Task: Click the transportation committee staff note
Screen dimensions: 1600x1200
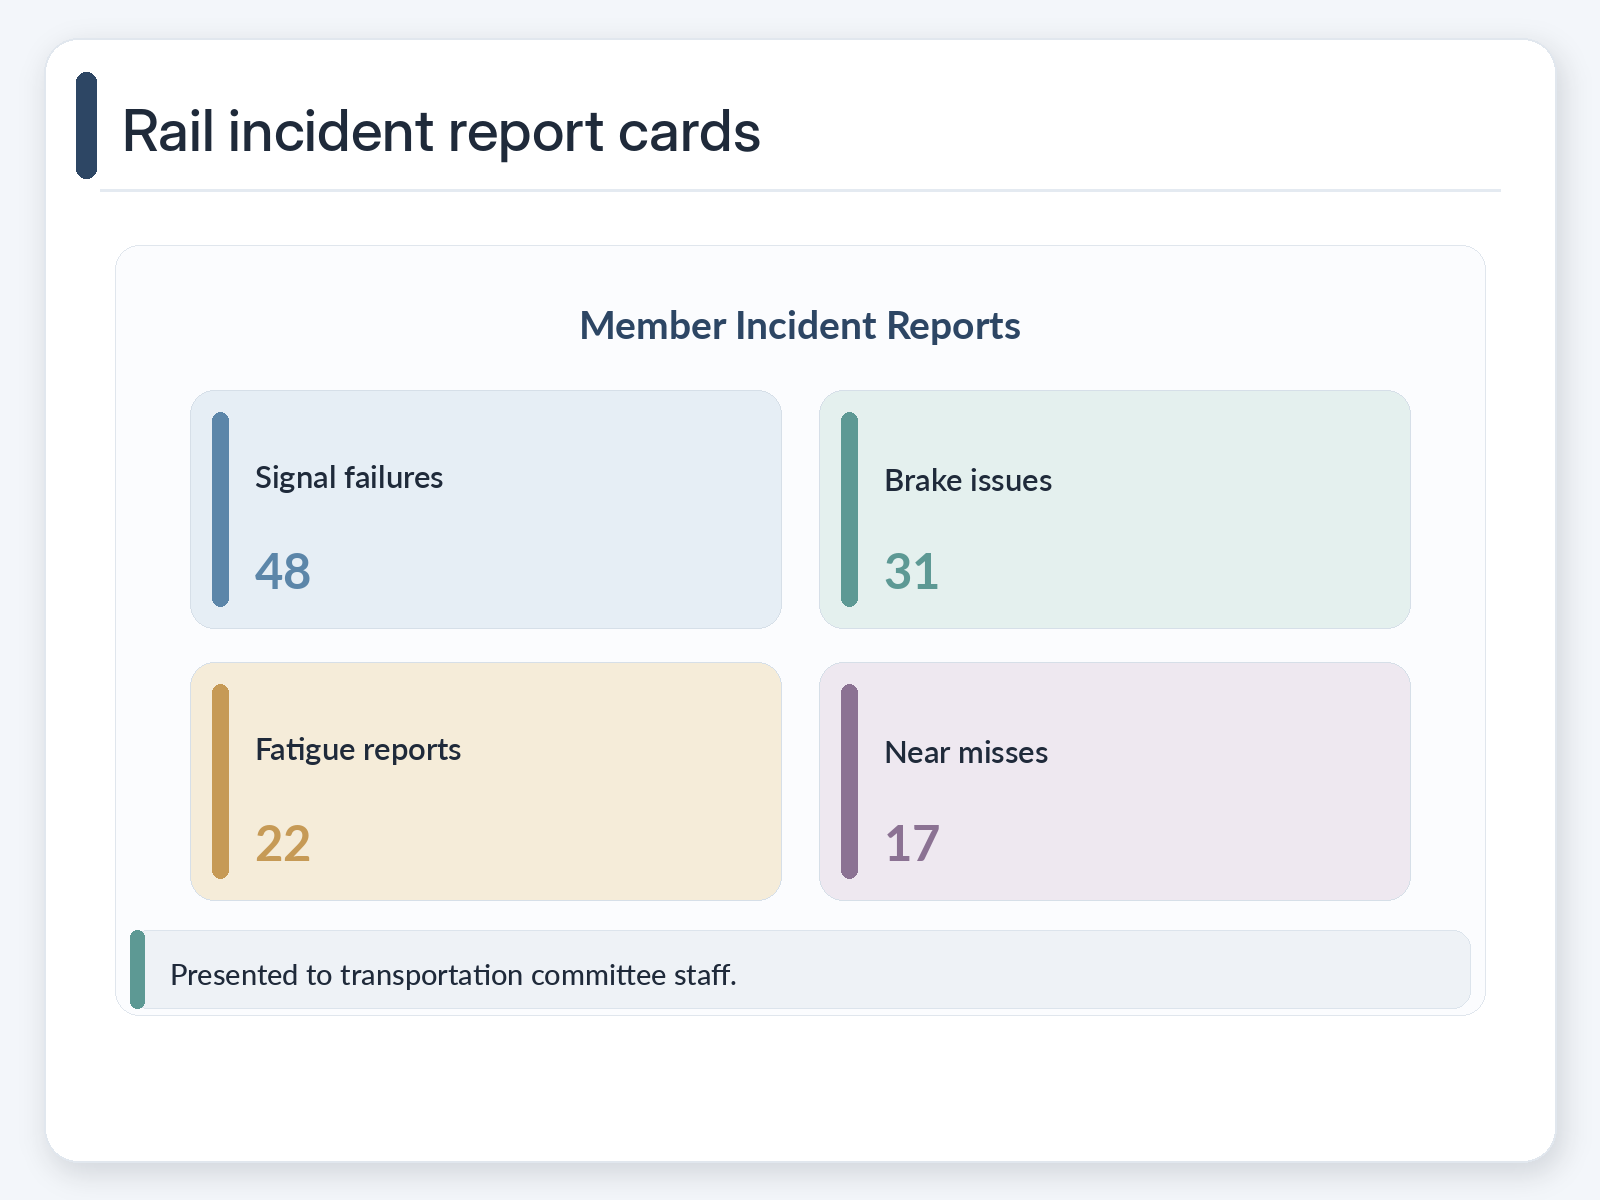Action: click(453, 975)
